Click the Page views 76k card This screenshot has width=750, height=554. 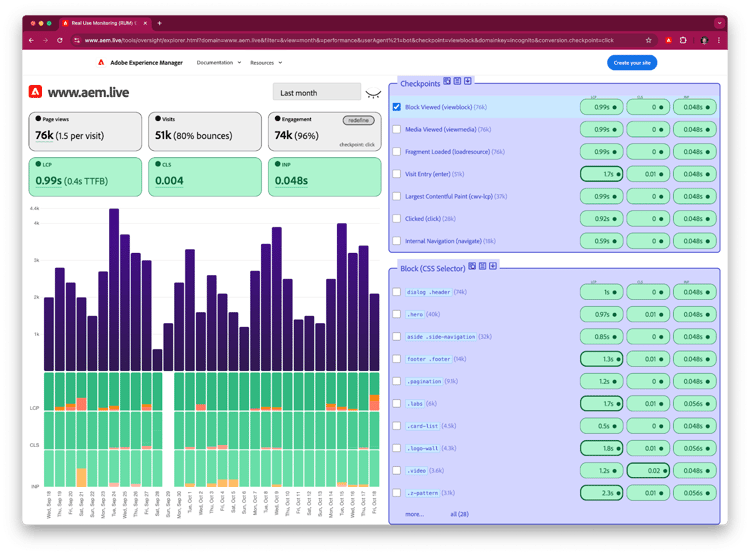(85, 132)
